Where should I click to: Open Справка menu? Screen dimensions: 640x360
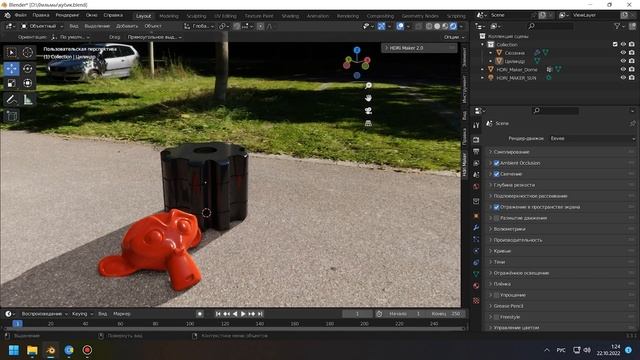(x=113, y=15)
